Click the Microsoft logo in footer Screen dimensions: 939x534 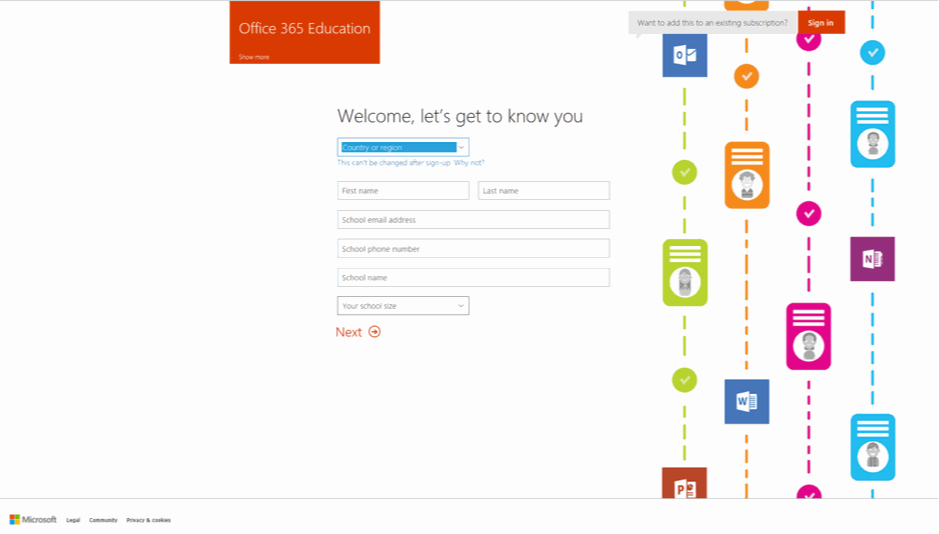pyautogui.click(x=33, y=520)
